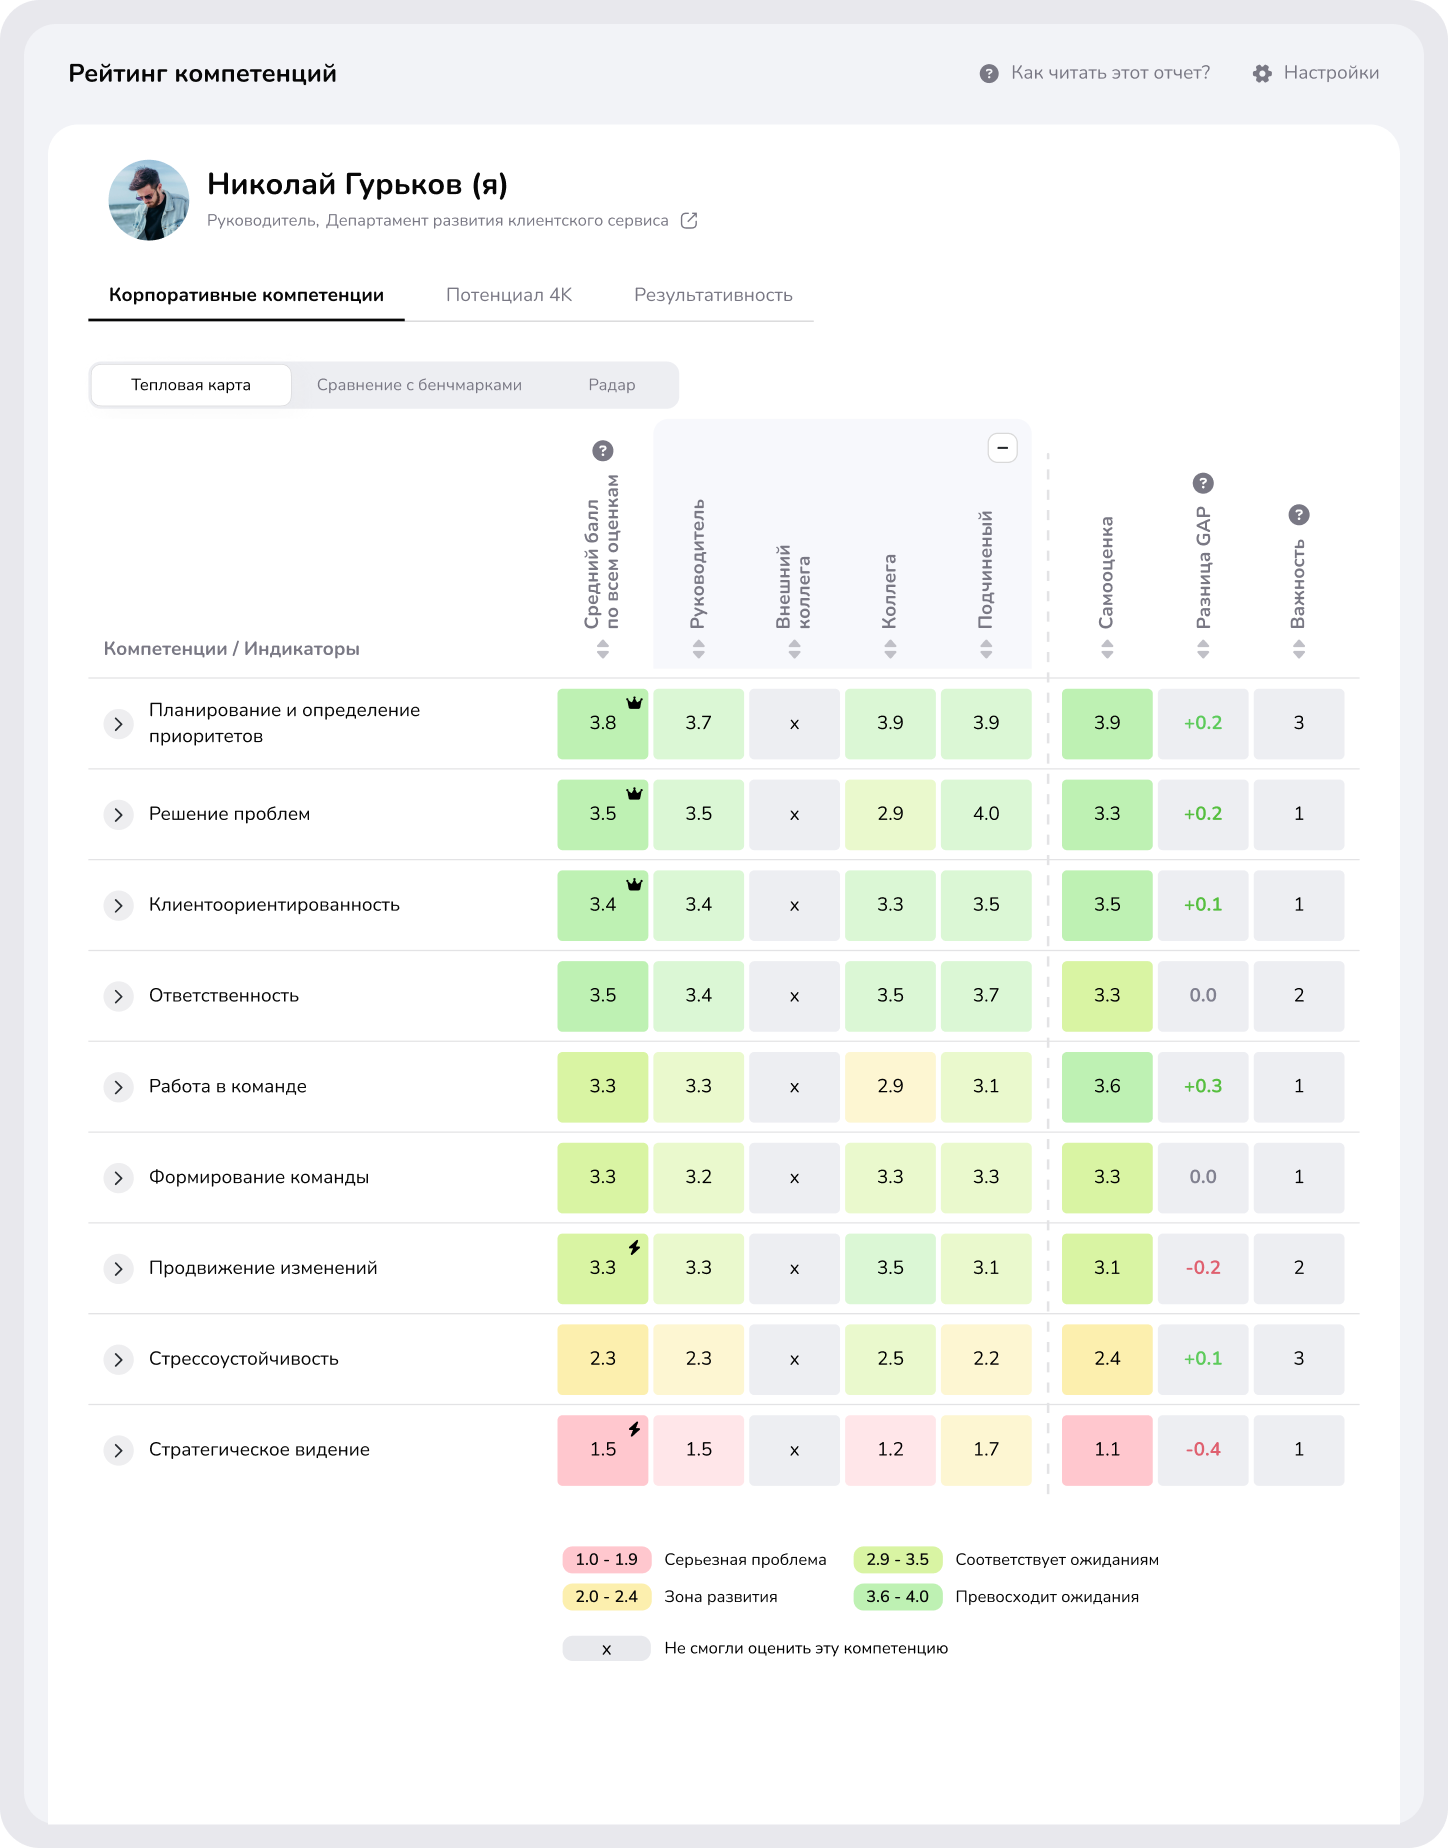Click Nikolay Gurkov's profile photo
Screen dimensions: 1448x1848
148,200
